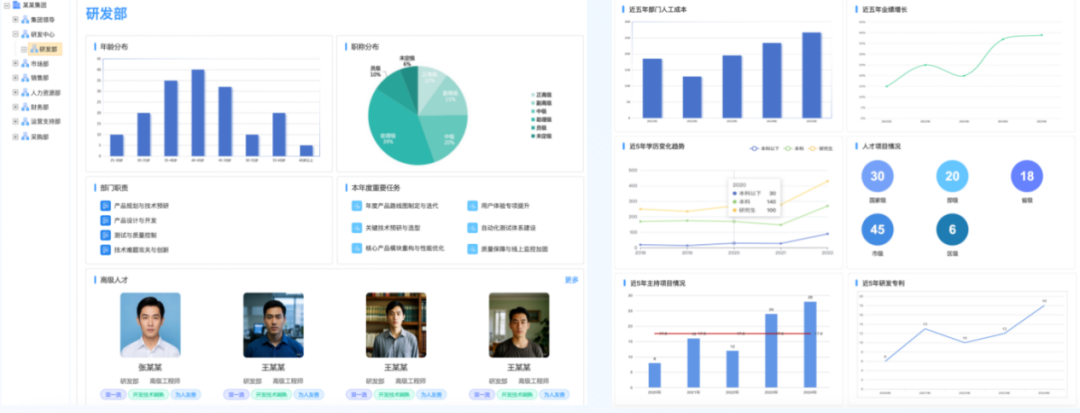Image resolution: width=1080 pixels, height=413 pixels.
Task: Click the org icon beside 采购部
Action: [x=25, y=136]
